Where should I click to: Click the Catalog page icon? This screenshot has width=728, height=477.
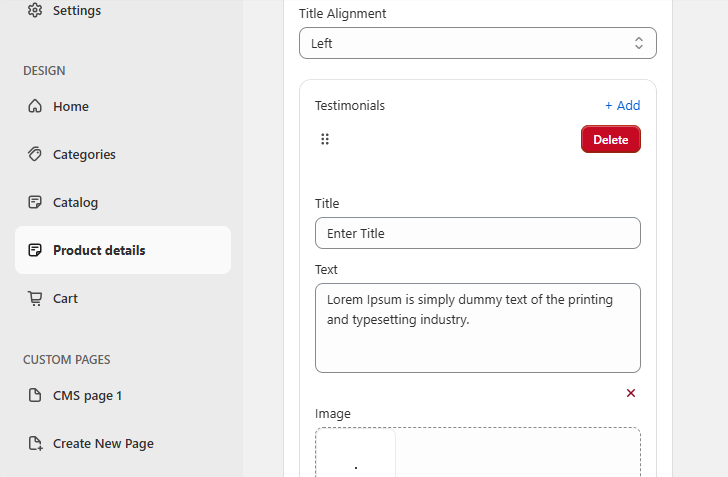35,202
